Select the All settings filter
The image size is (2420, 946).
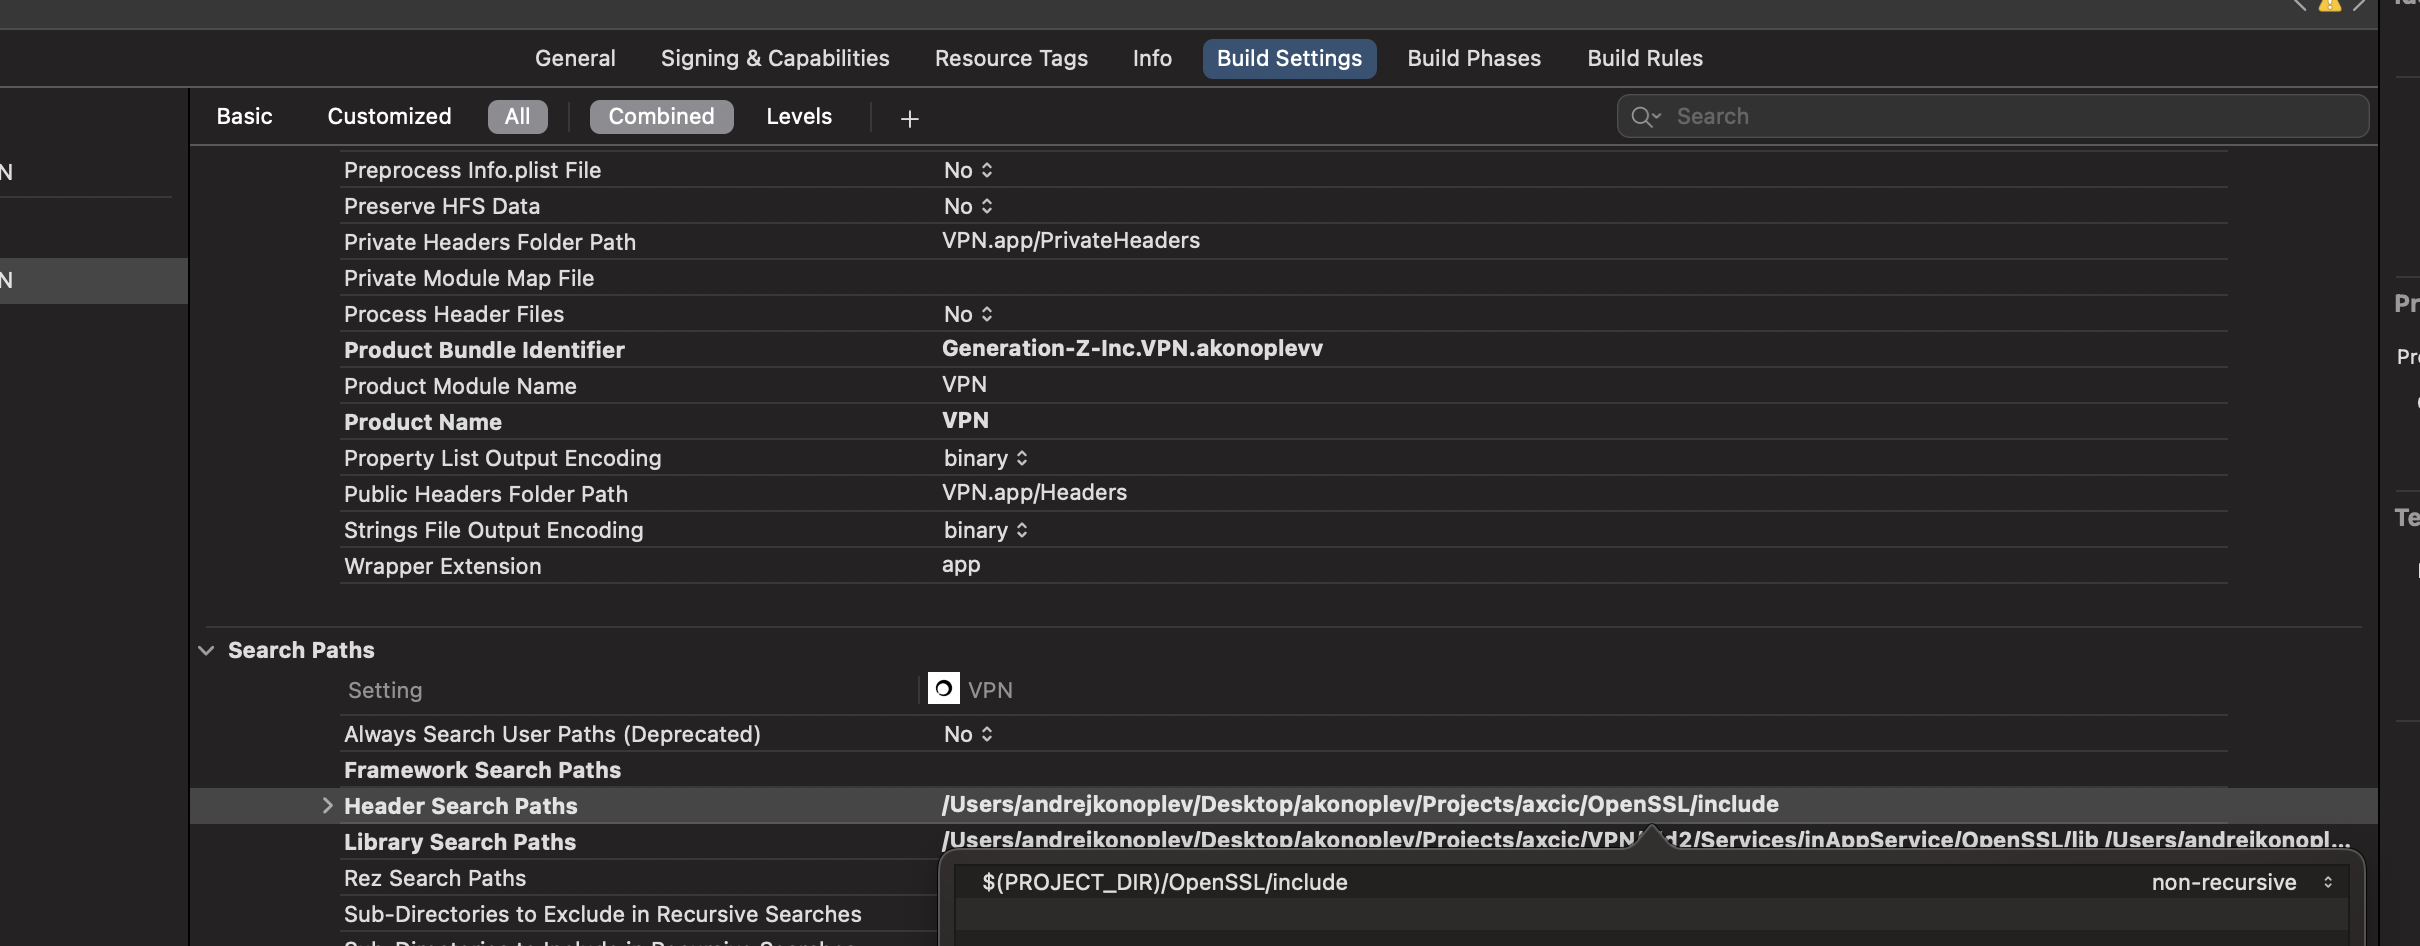(517, 117)
